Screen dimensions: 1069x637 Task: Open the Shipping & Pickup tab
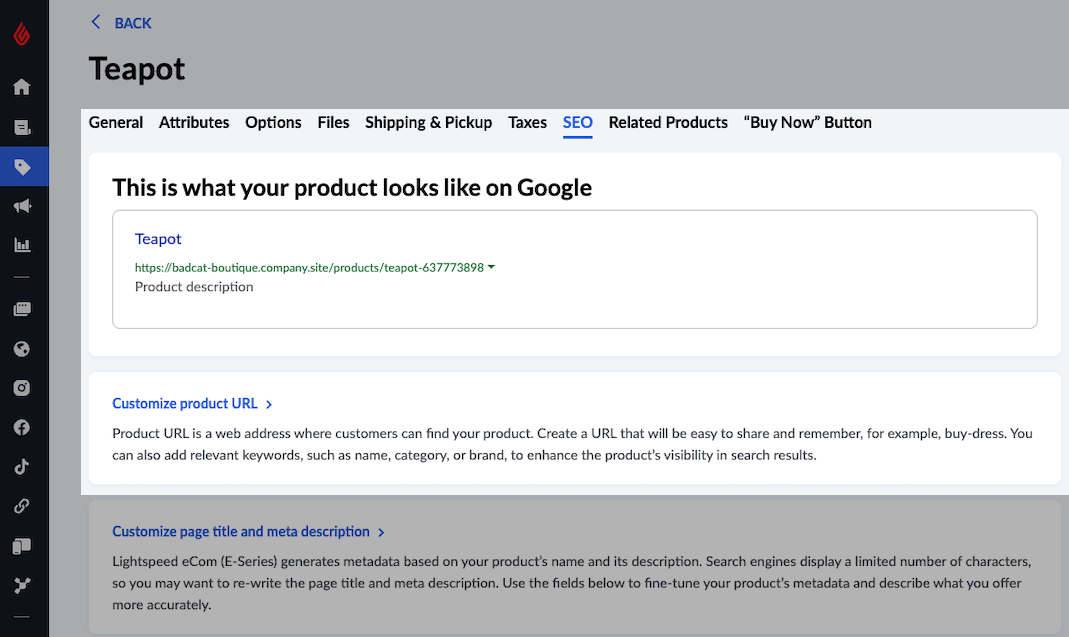[x=428, y=122]
